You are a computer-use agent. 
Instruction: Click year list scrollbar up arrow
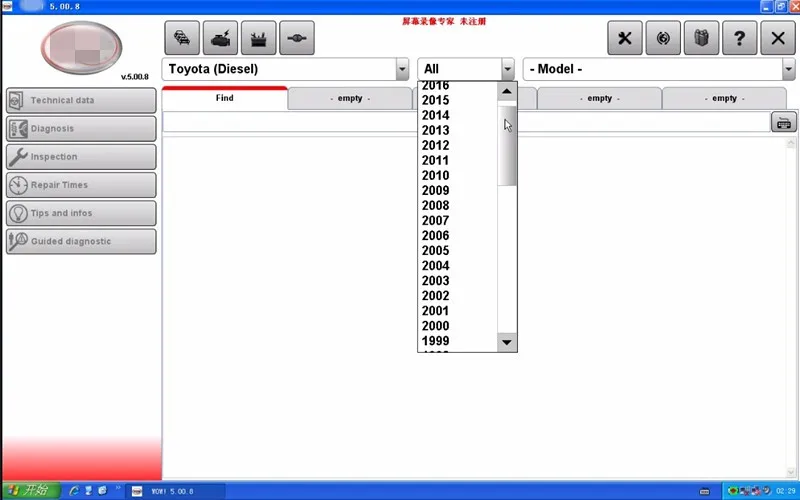(507, 91)
